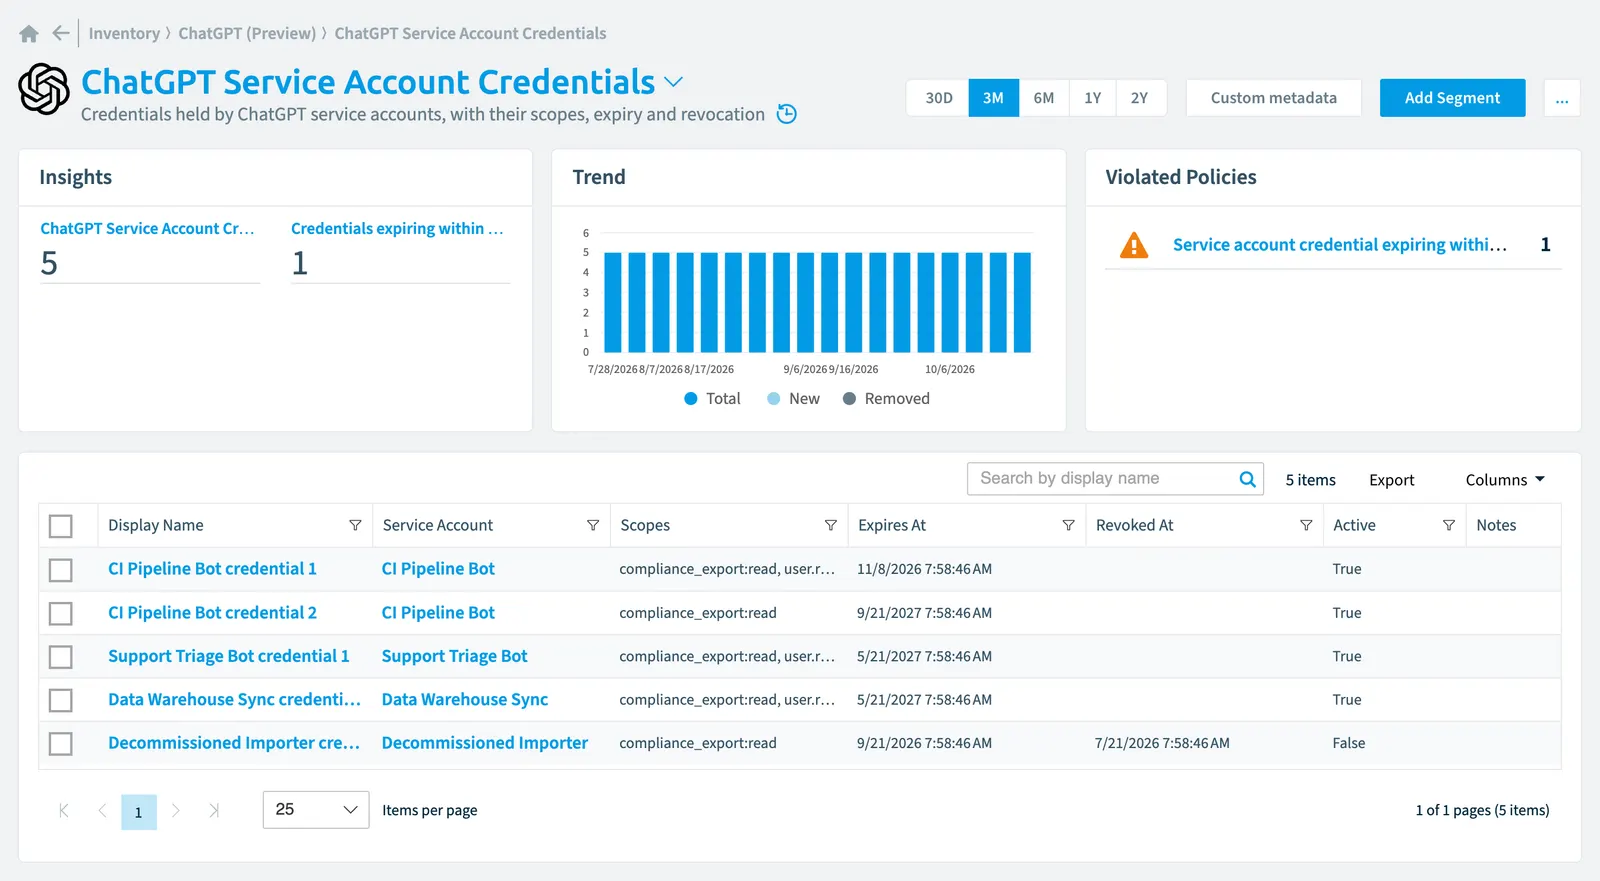Open the Revoked At column filter
1600x881 pixels.
tap(1306, 525)
